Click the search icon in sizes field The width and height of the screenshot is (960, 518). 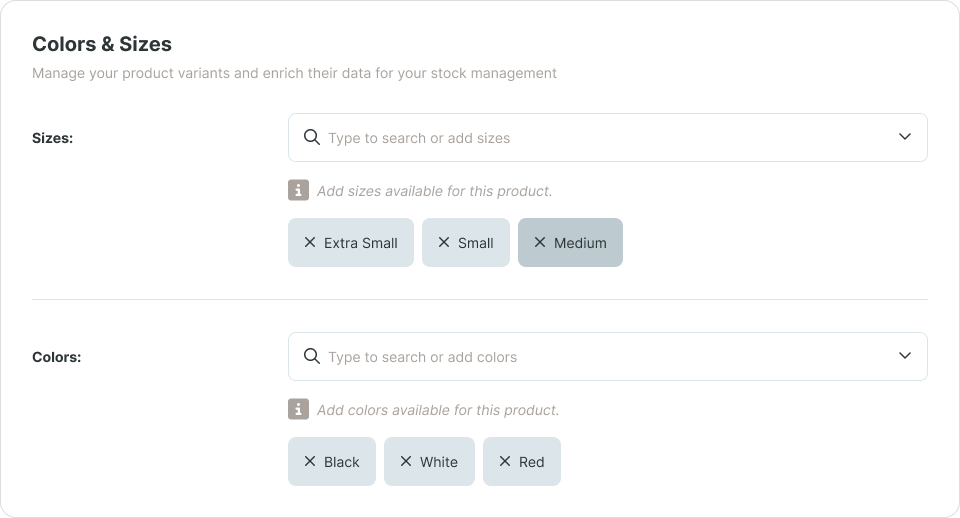tap(312, 137)
